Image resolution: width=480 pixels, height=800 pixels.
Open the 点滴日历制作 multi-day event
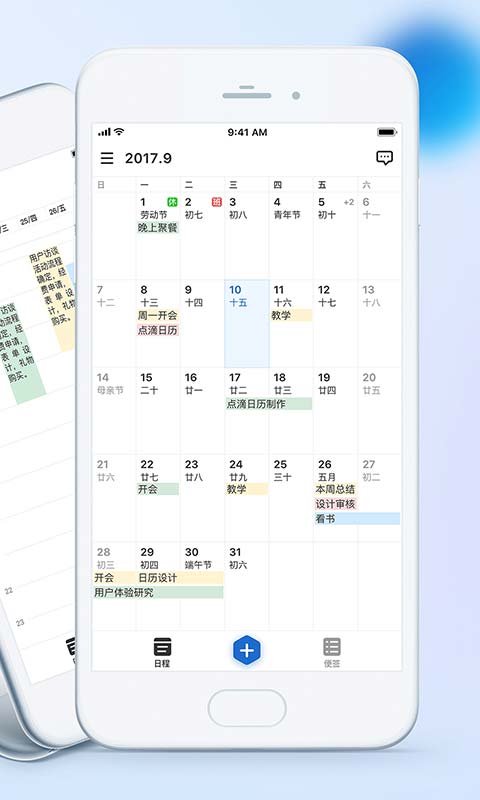click(268, 404)
